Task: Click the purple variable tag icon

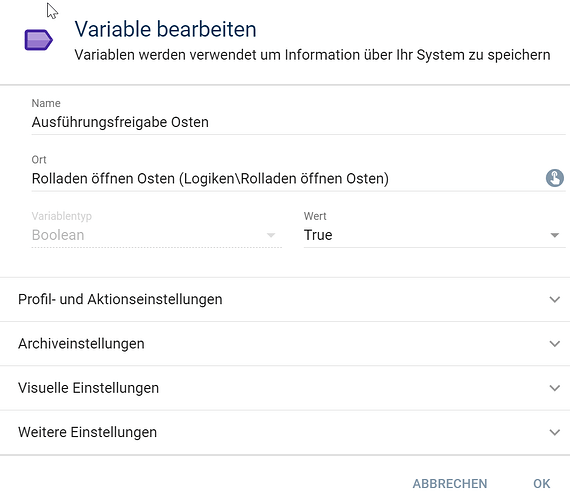Action: tap(39, 40)
